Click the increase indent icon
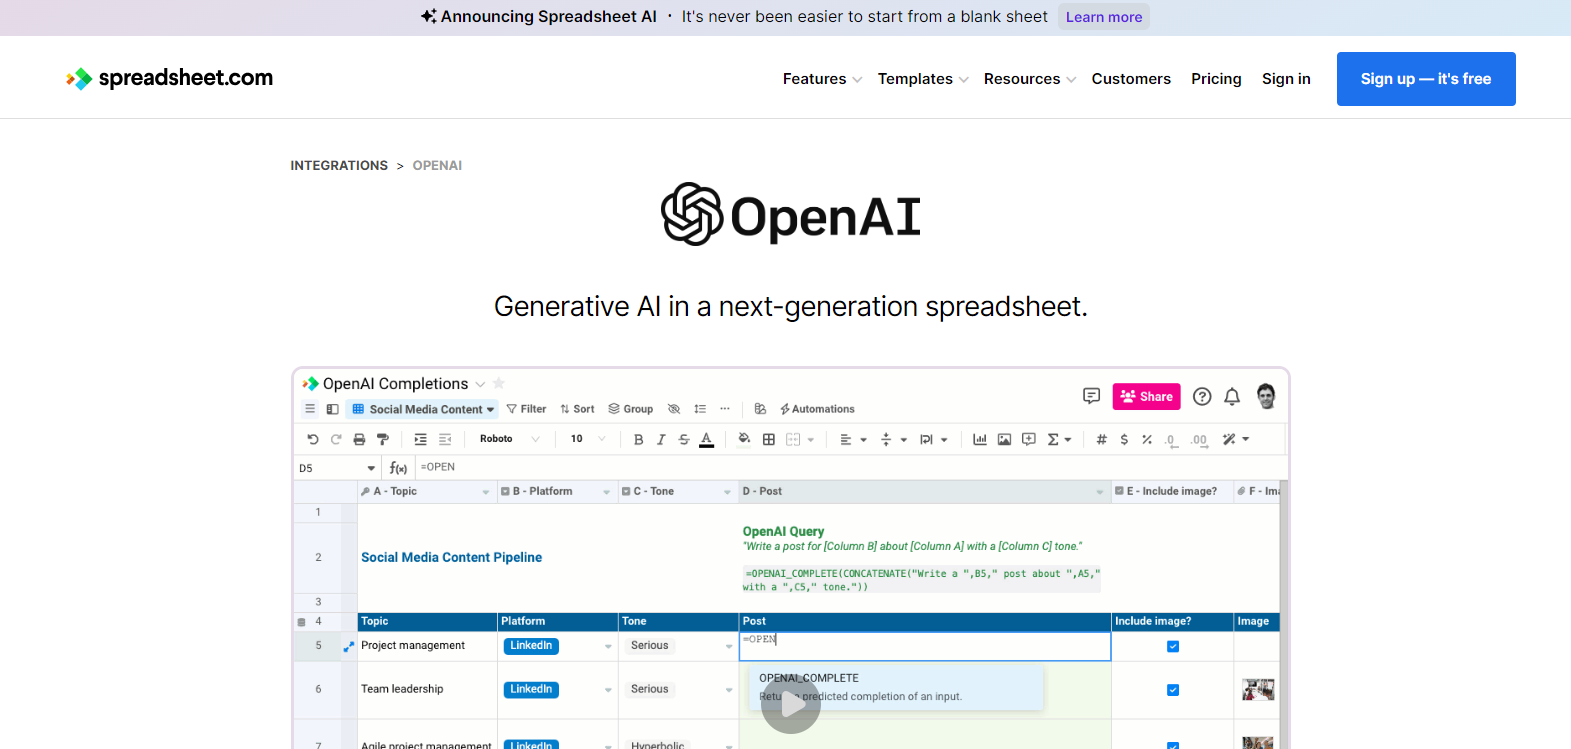 (x=420, y=439)
